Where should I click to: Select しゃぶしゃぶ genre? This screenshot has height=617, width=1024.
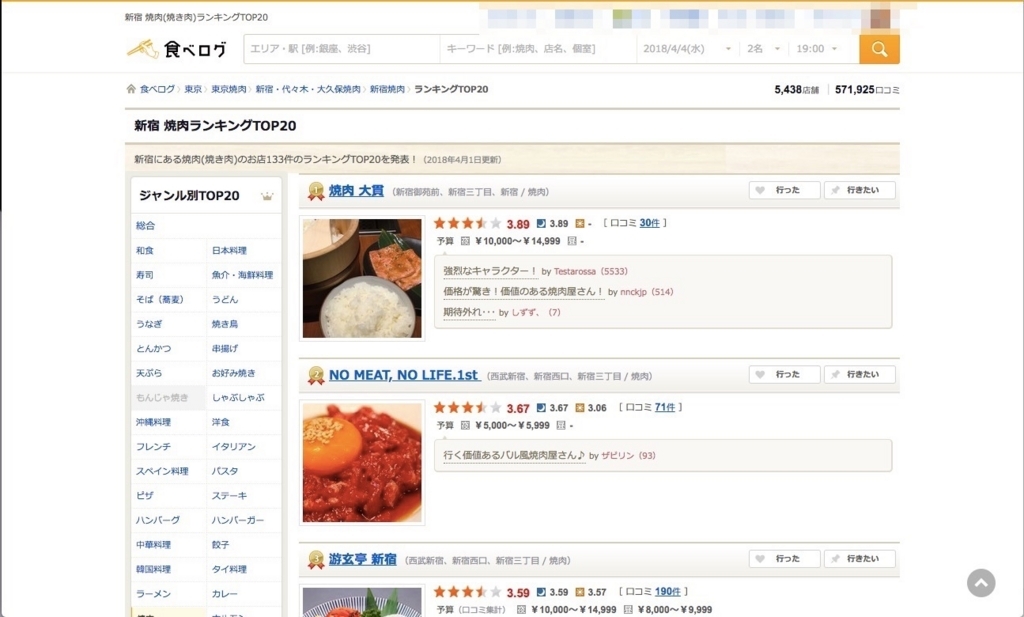tap(238, 398)
